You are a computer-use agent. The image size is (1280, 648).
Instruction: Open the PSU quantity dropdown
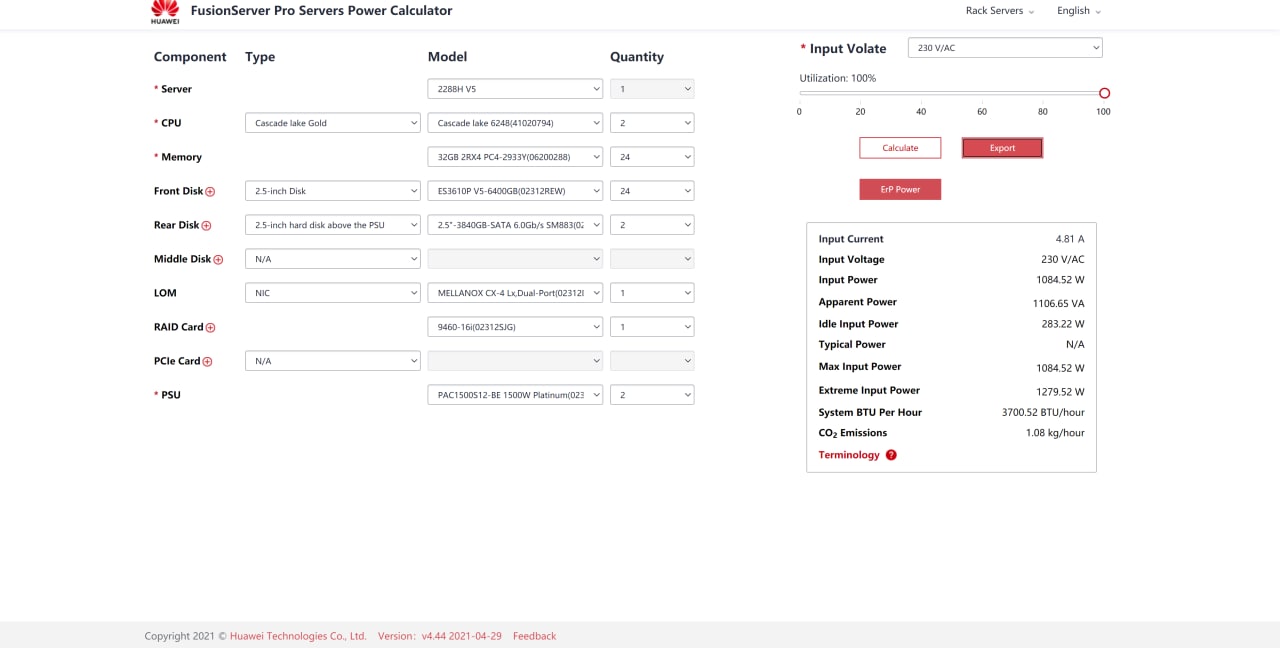tap(652, 395)
